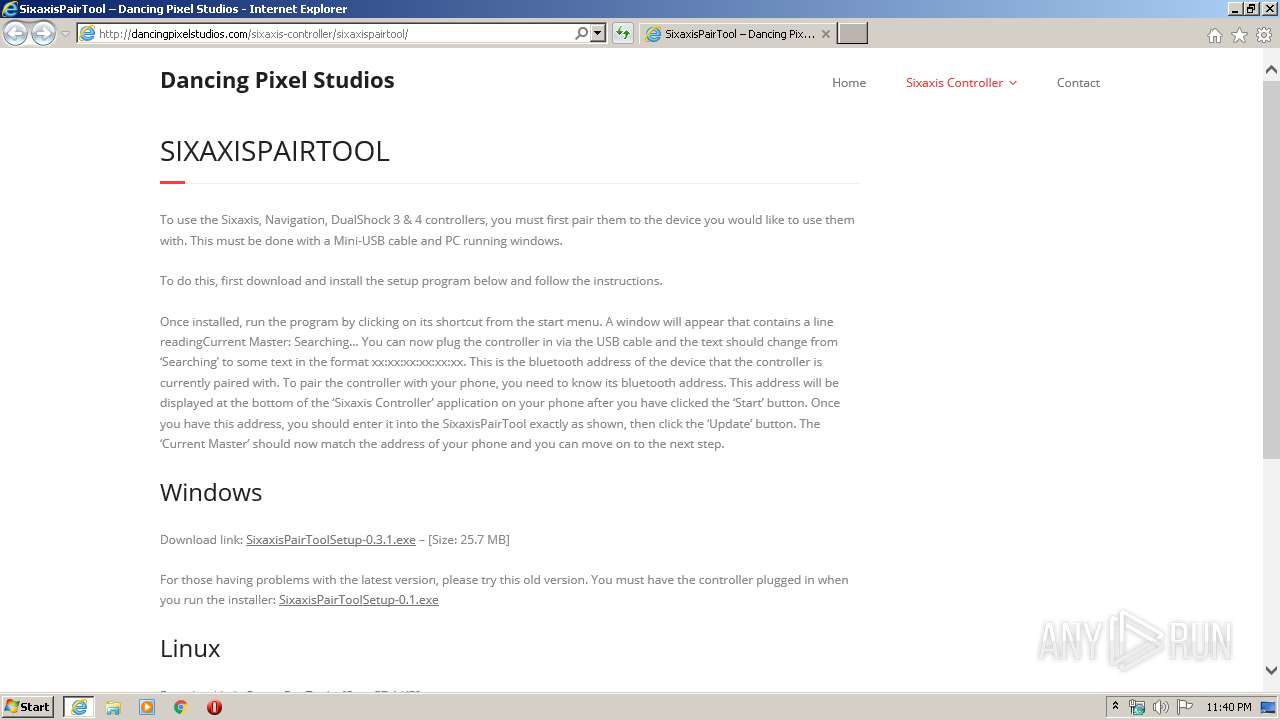Viewport: 1280px width, 720px height.
Task: Go forward with the browser Forward arrow
Action: pos(43,33)
